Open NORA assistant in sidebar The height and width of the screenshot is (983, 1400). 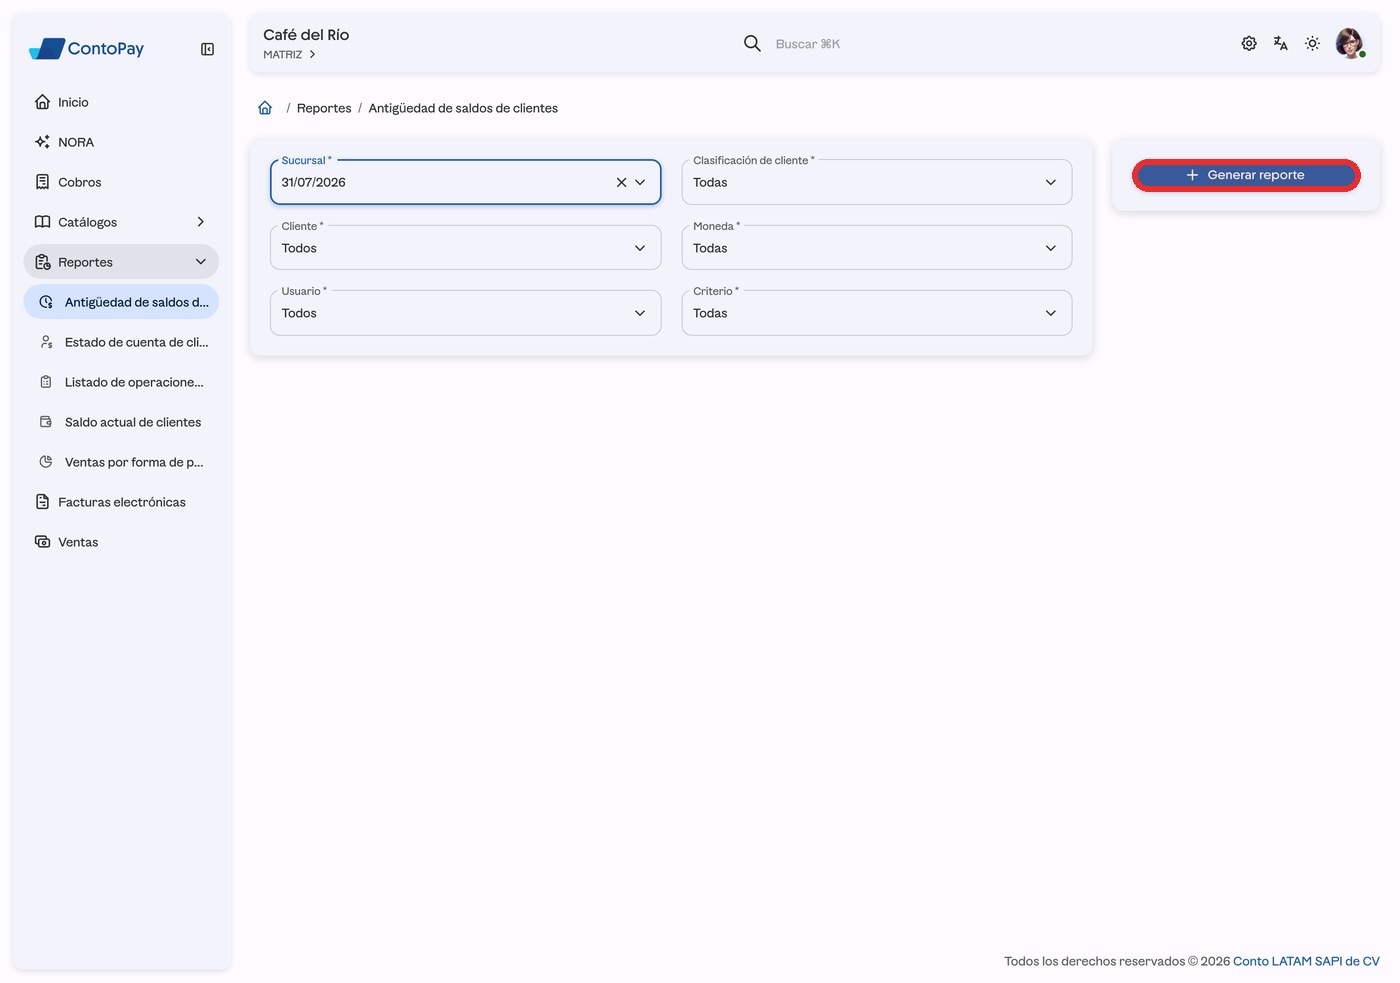pos(121,142)
